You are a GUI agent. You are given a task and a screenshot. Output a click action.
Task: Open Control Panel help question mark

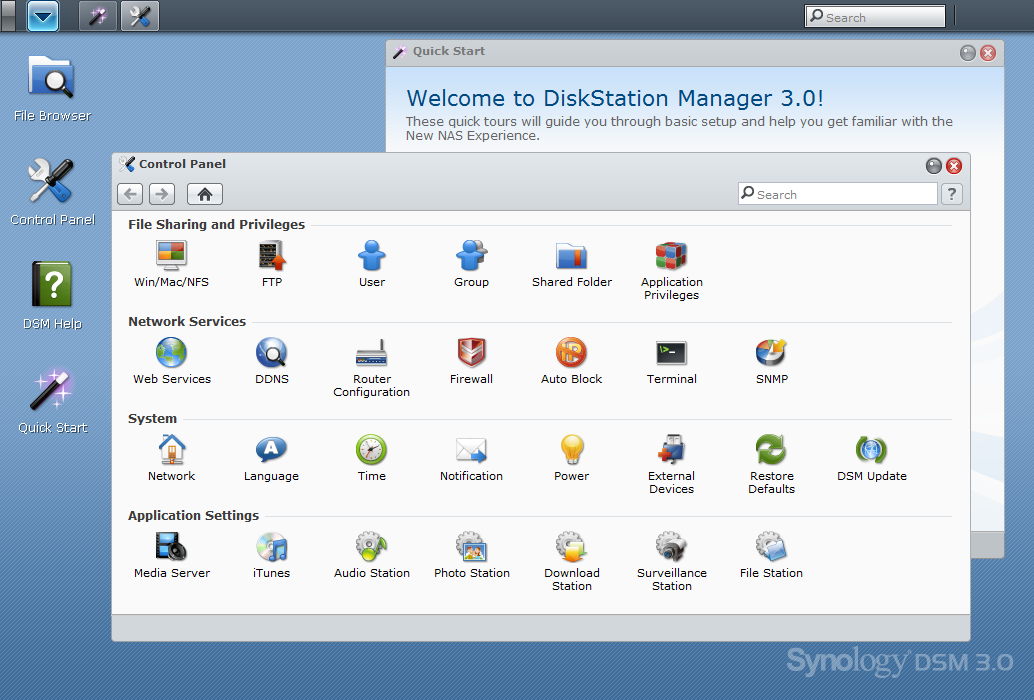click(952, 194)
